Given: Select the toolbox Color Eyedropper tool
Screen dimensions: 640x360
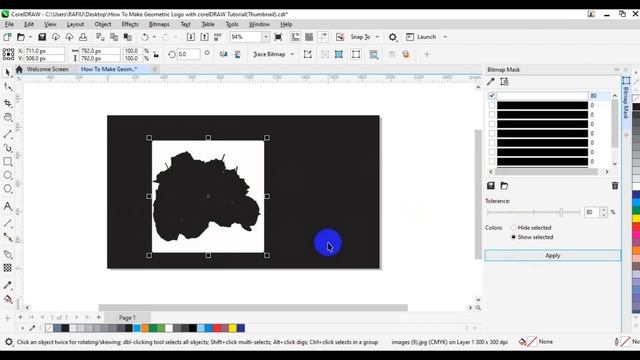Looking at the screenshot, I should click(7, 285).
